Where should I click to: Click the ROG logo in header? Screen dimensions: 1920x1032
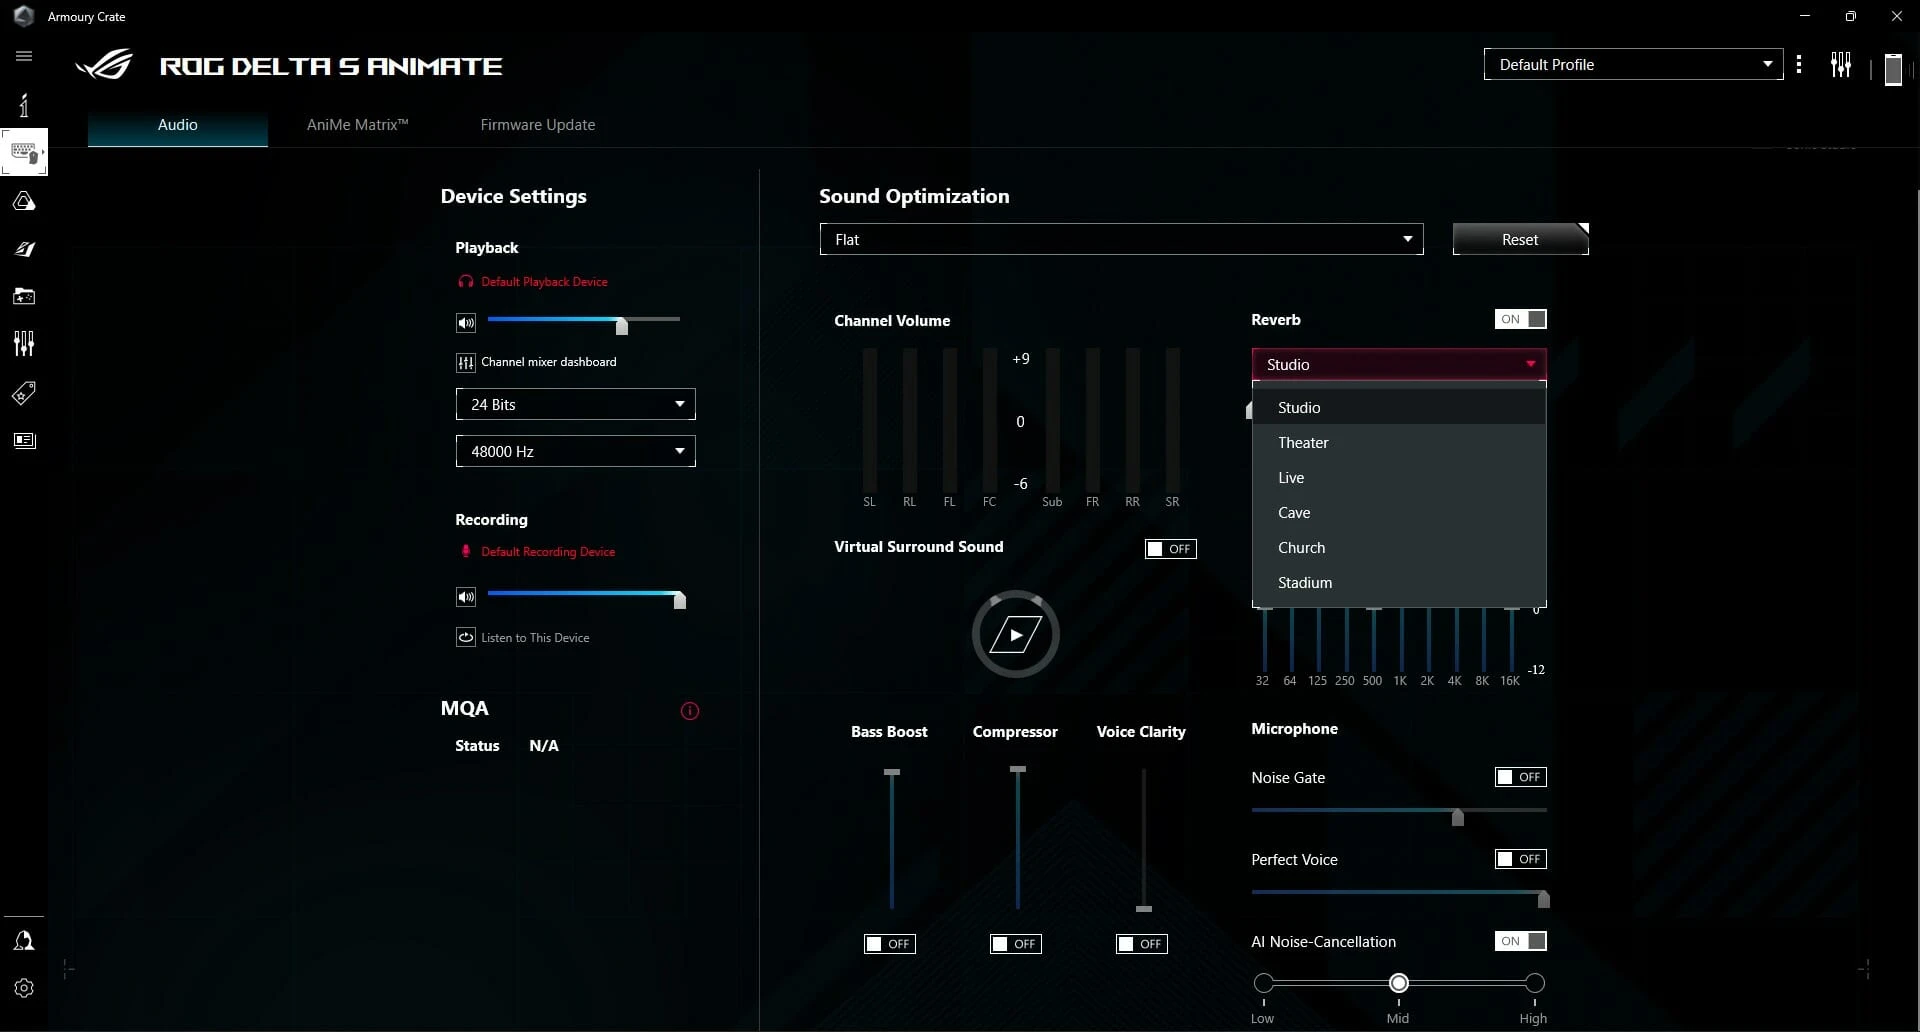104,65
